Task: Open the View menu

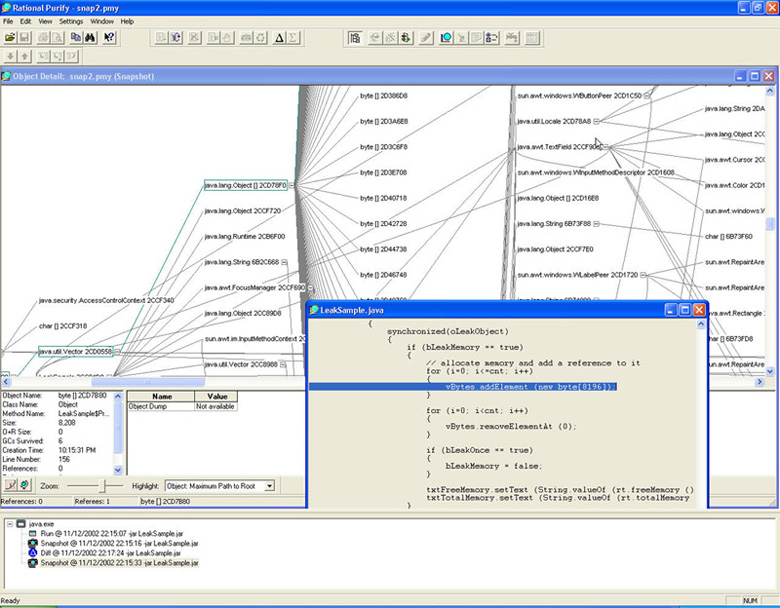Action: (x=45, y=21)
